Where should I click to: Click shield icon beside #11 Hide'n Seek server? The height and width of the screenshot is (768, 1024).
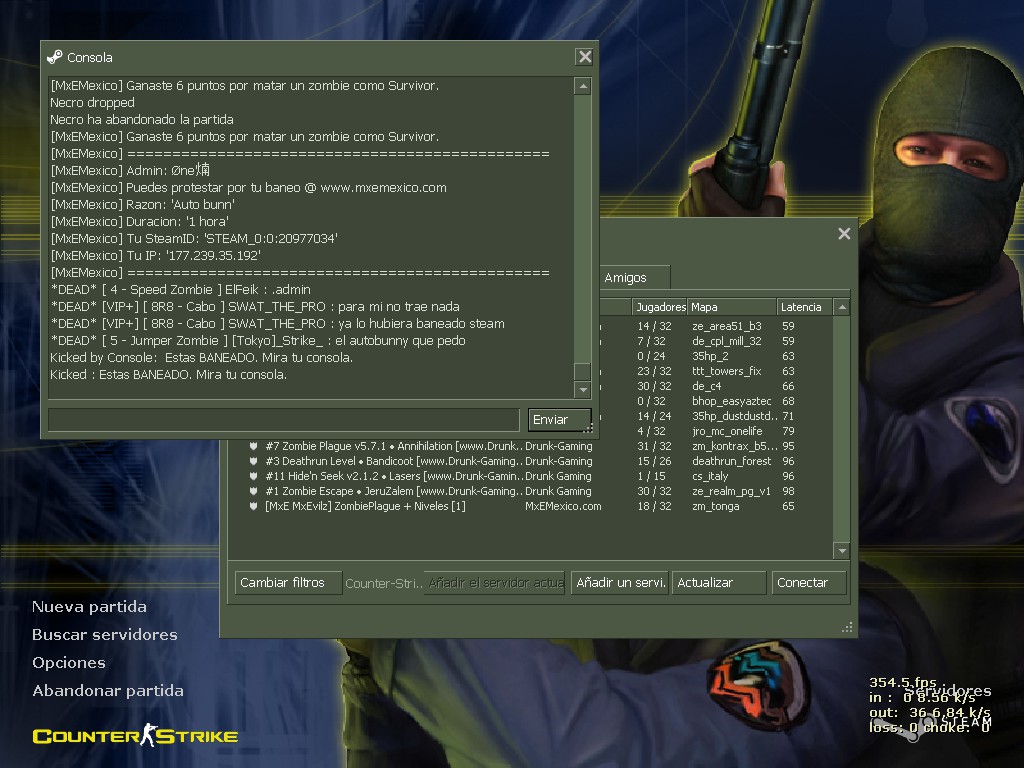253,476
